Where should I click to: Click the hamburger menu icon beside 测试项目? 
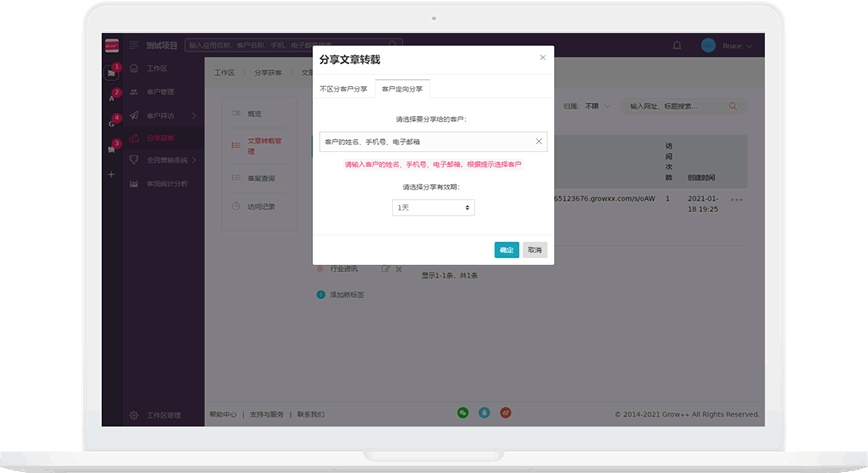coord(134,46)
